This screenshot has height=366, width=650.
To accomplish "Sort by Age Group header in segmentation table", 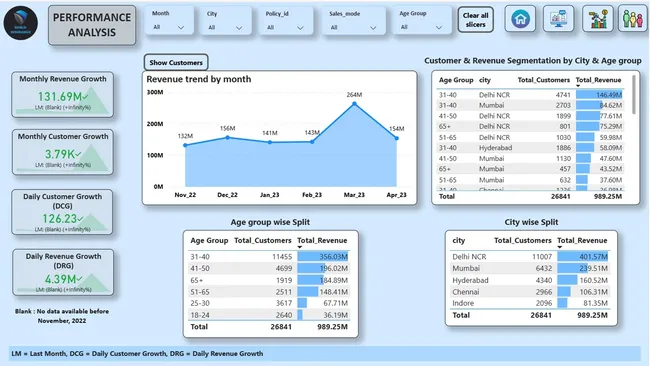I will pyautogui.click(x=456, y=80).
